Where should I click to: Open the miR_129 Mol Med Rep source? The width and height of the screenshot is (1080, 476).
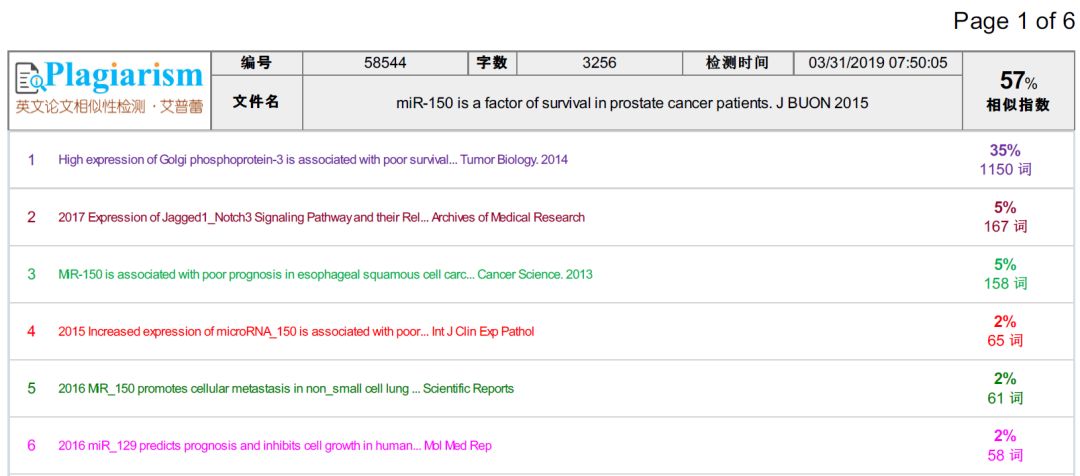click(275, 445)
